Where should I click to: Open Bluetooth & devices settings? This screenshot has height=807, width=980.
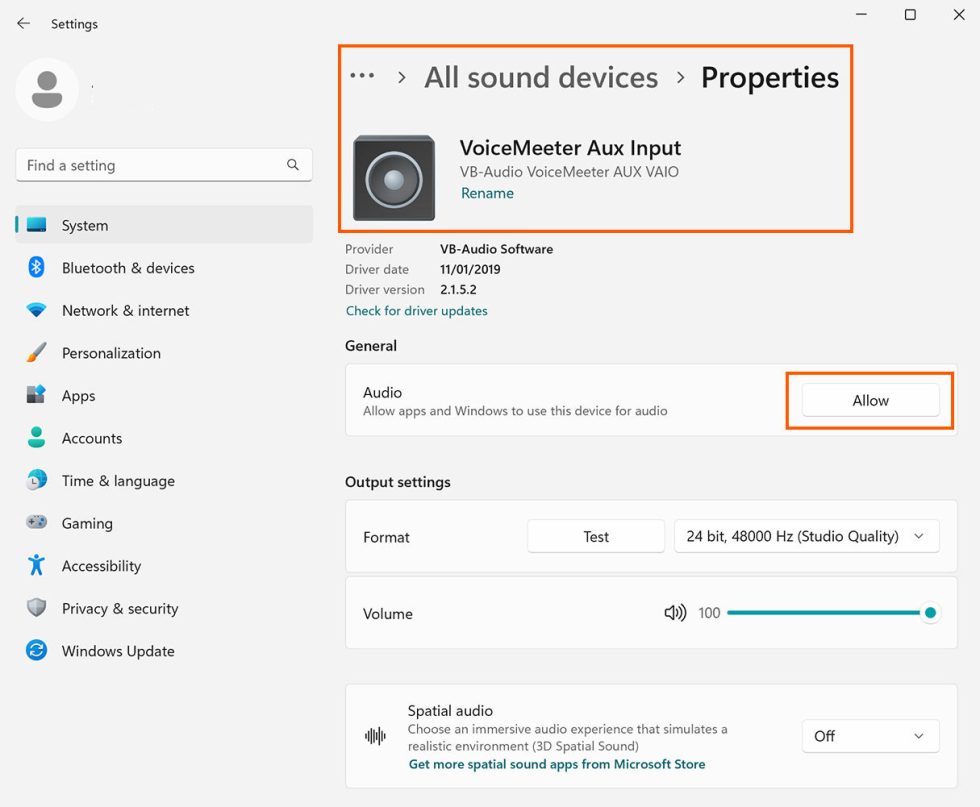tap(130, 268)
